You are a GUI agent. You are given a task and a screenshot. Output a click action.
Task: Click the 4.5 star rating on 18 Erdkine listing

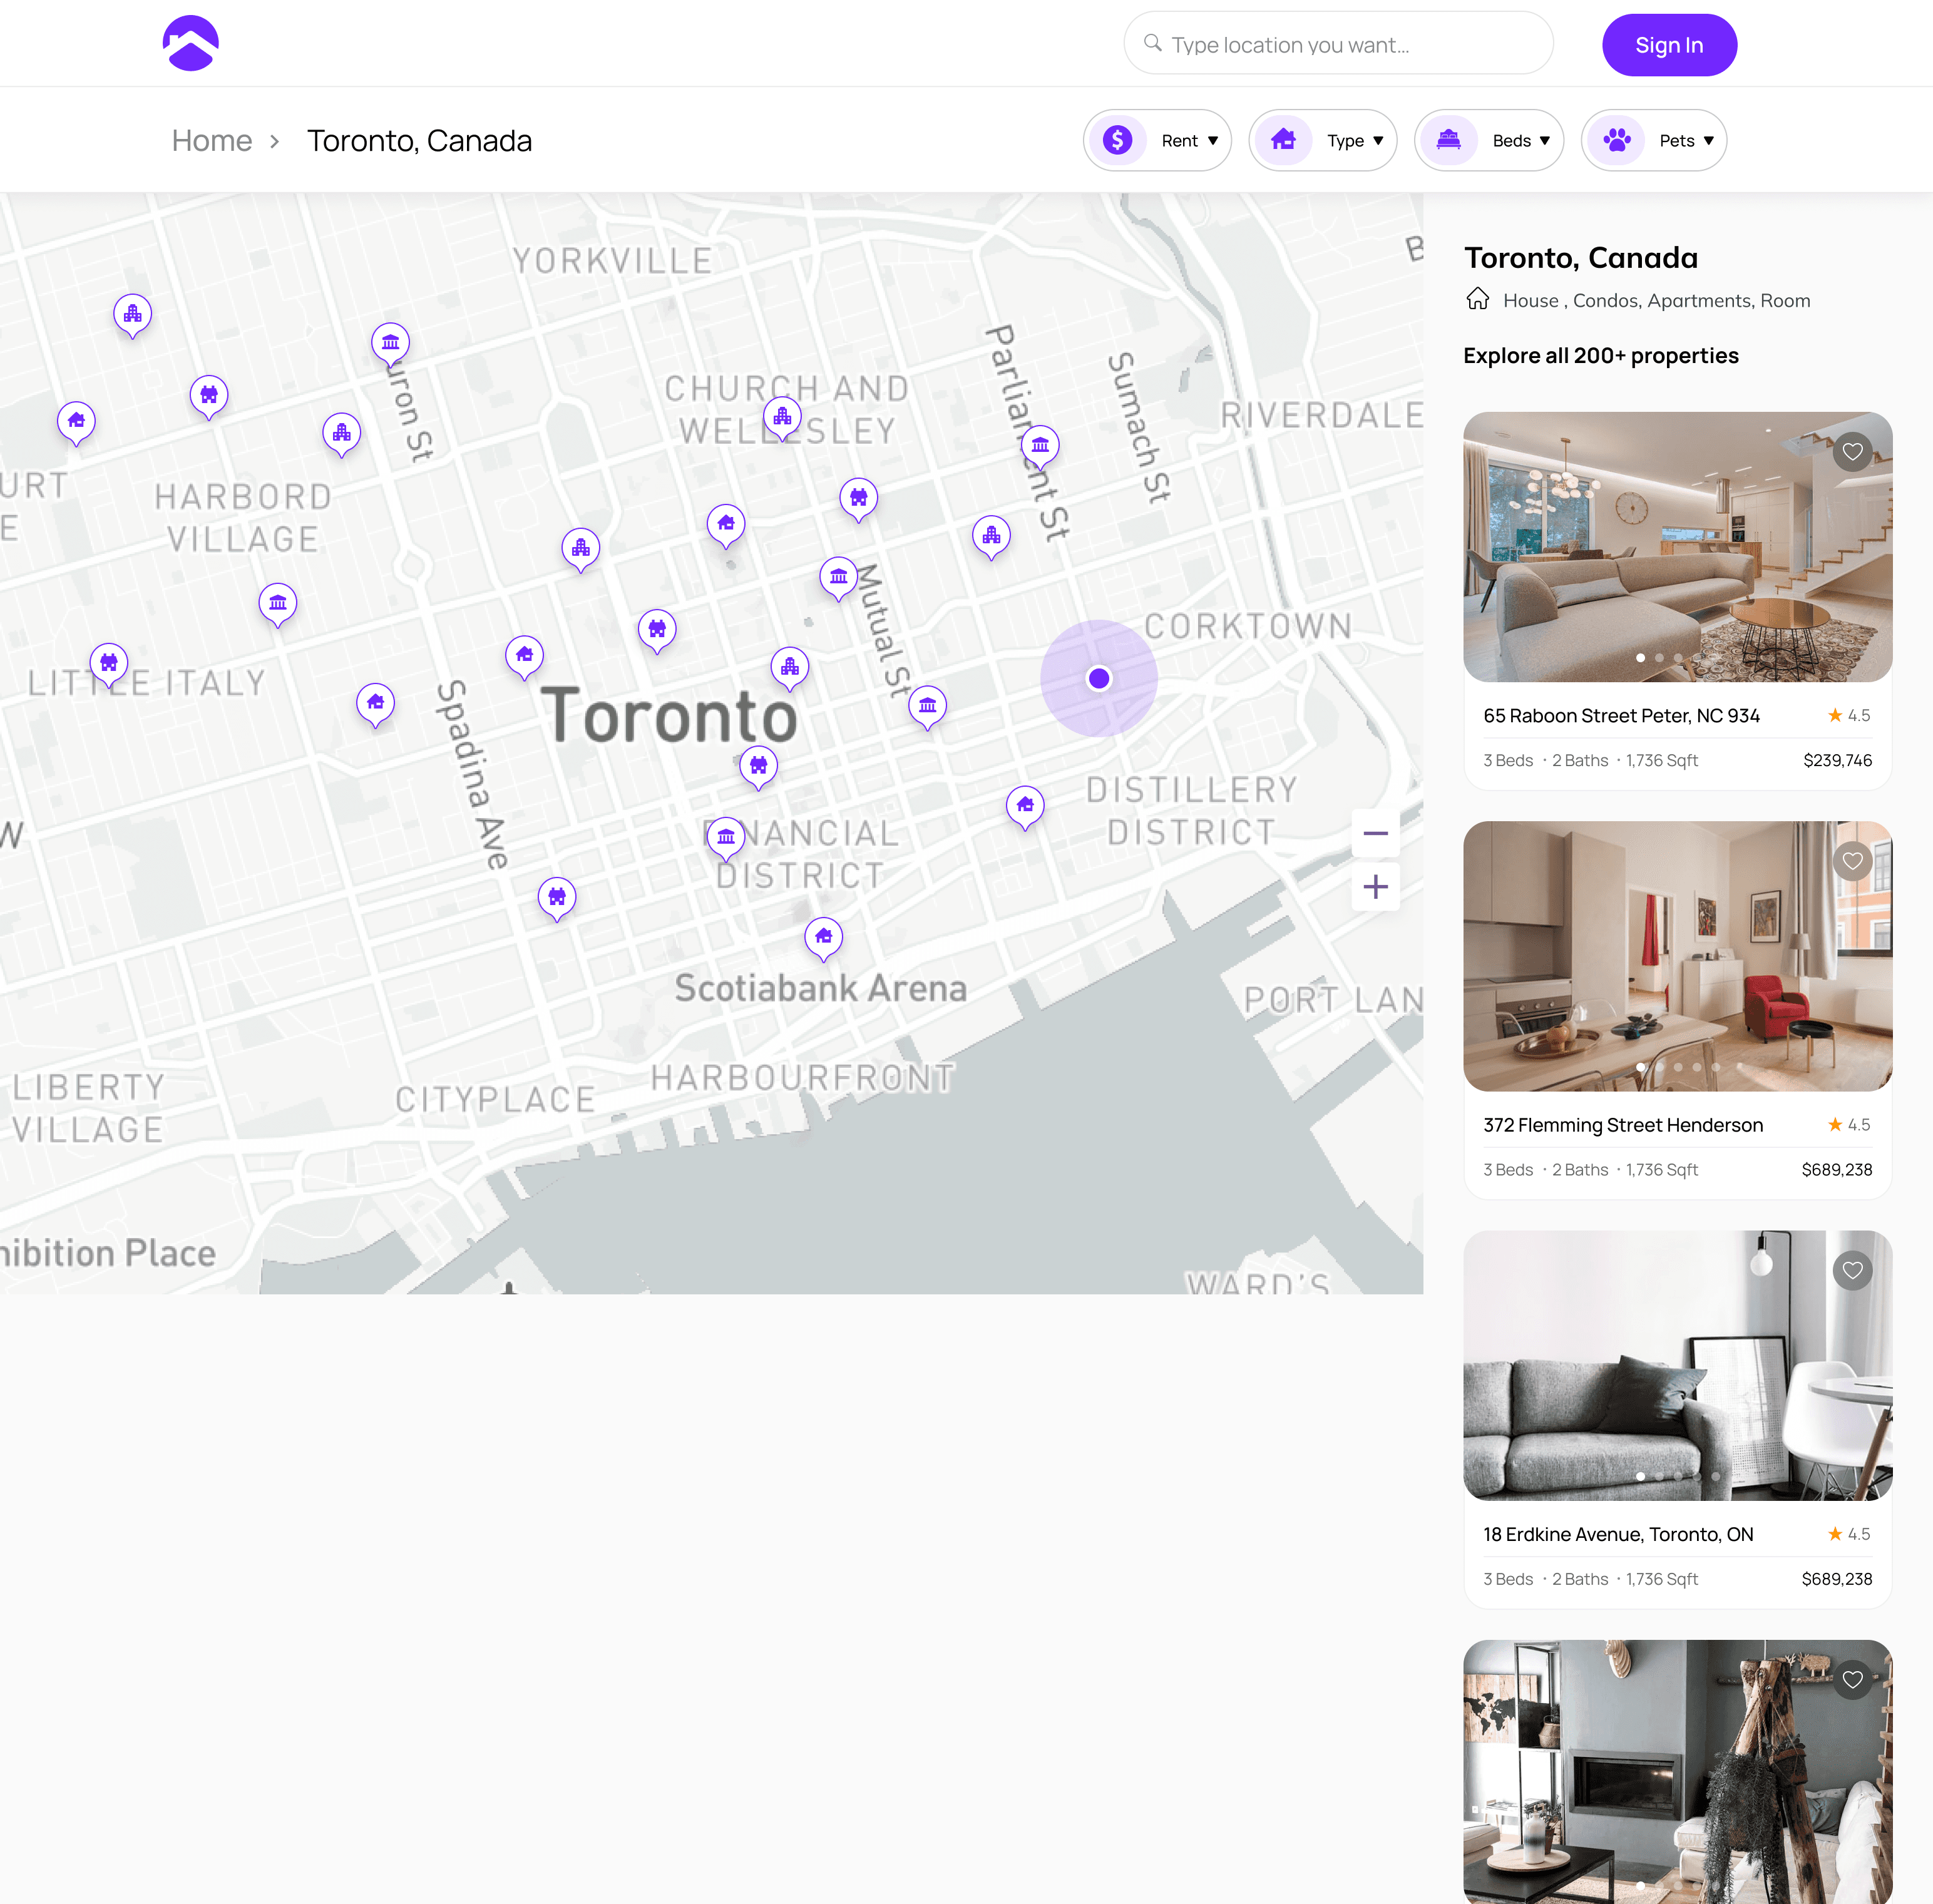click(x=1849, y=1535)
